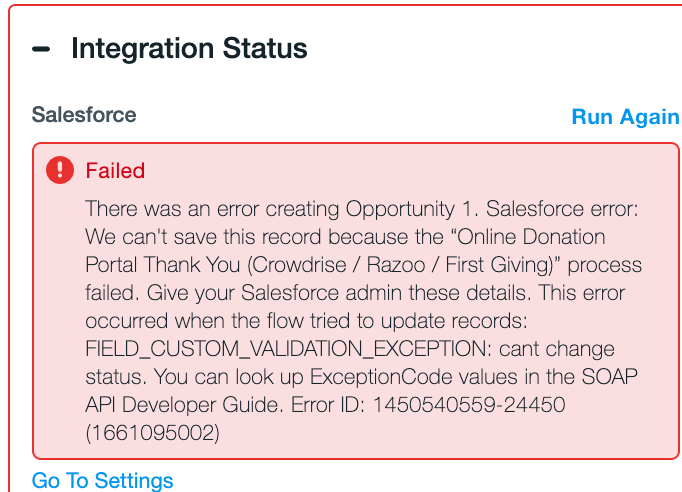Collapse the Integration Status section

(41, 49)
